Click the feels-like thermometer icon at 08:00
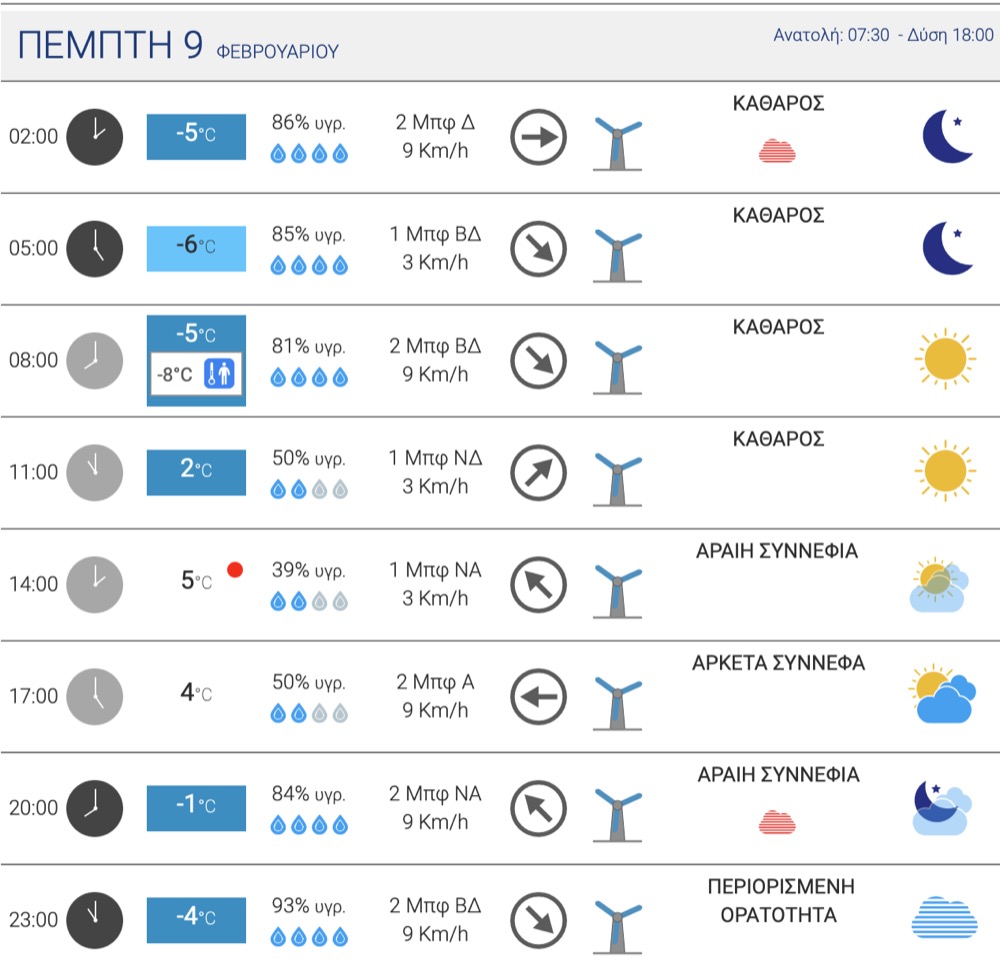 click(x=219, y=374)
